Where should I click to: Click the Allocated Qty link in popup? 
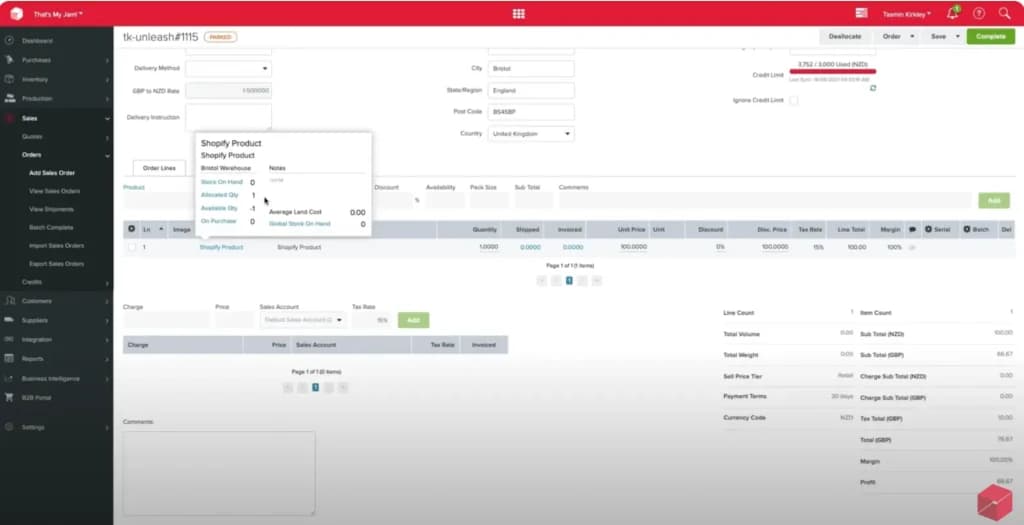pyautogui.click(x=220, y=195)
